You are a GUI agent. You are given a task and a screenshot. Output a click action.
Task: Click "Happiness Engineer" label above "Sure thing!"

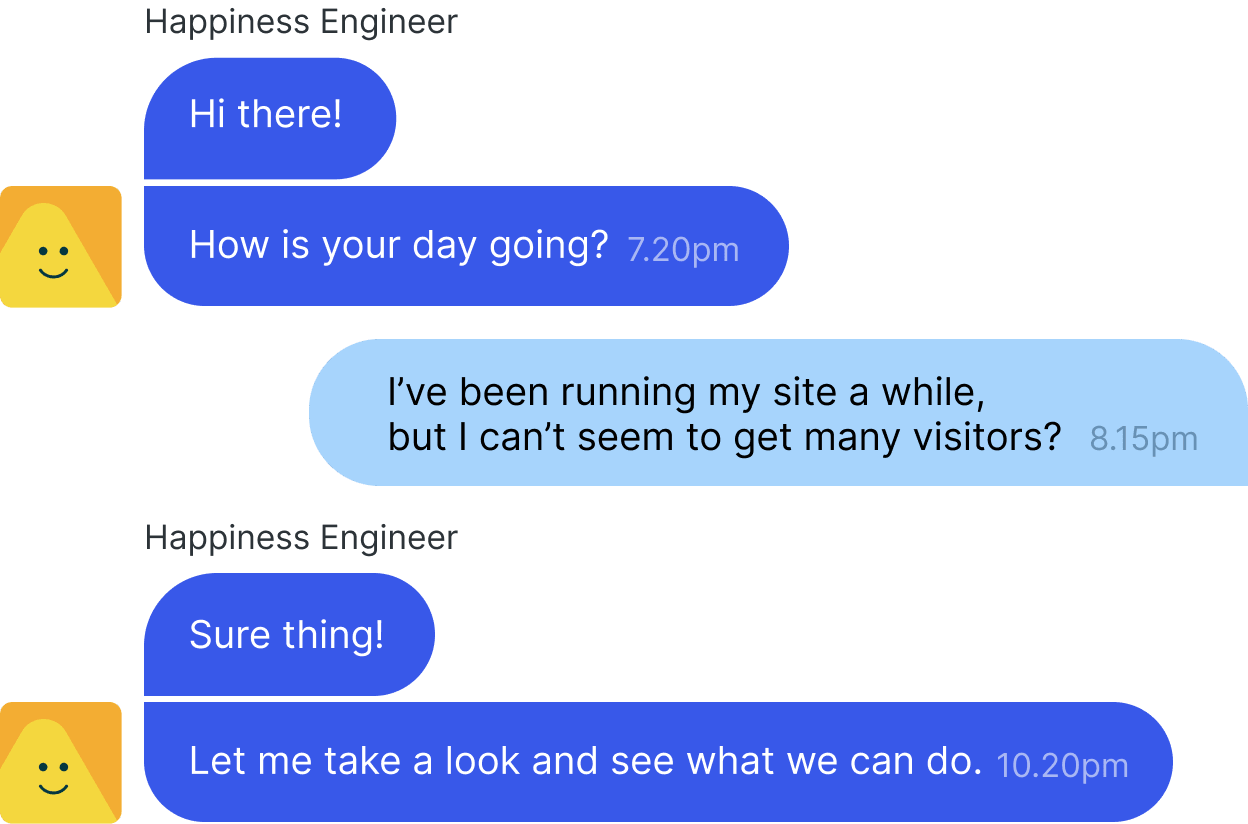[301, 538]
